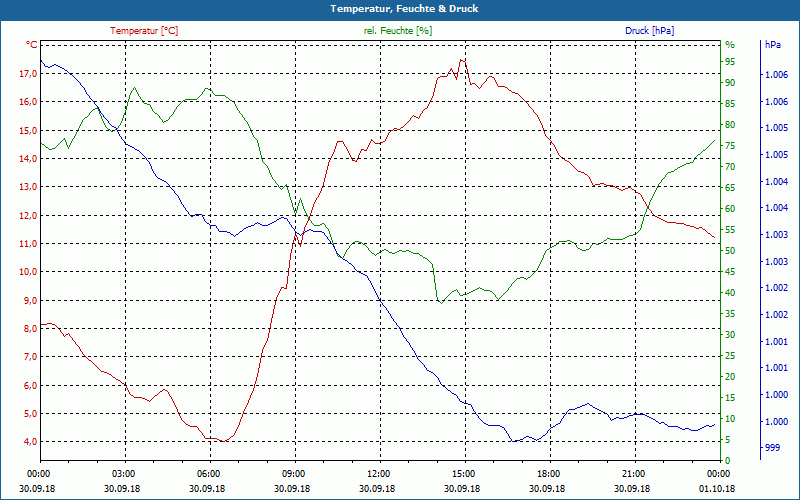800x500 pixels.
Task: Click the '09:00' time axis label
Action: pyautogui.click(x=295, y=473)
